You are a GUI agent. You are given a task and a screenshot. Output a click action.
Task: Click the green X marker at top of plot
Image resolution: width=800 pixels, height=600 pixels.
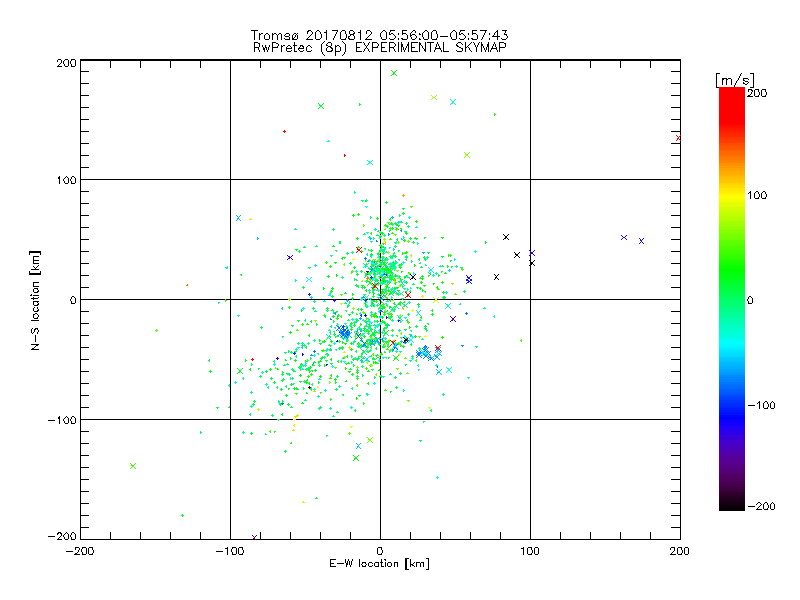click(x=394, y=73)
